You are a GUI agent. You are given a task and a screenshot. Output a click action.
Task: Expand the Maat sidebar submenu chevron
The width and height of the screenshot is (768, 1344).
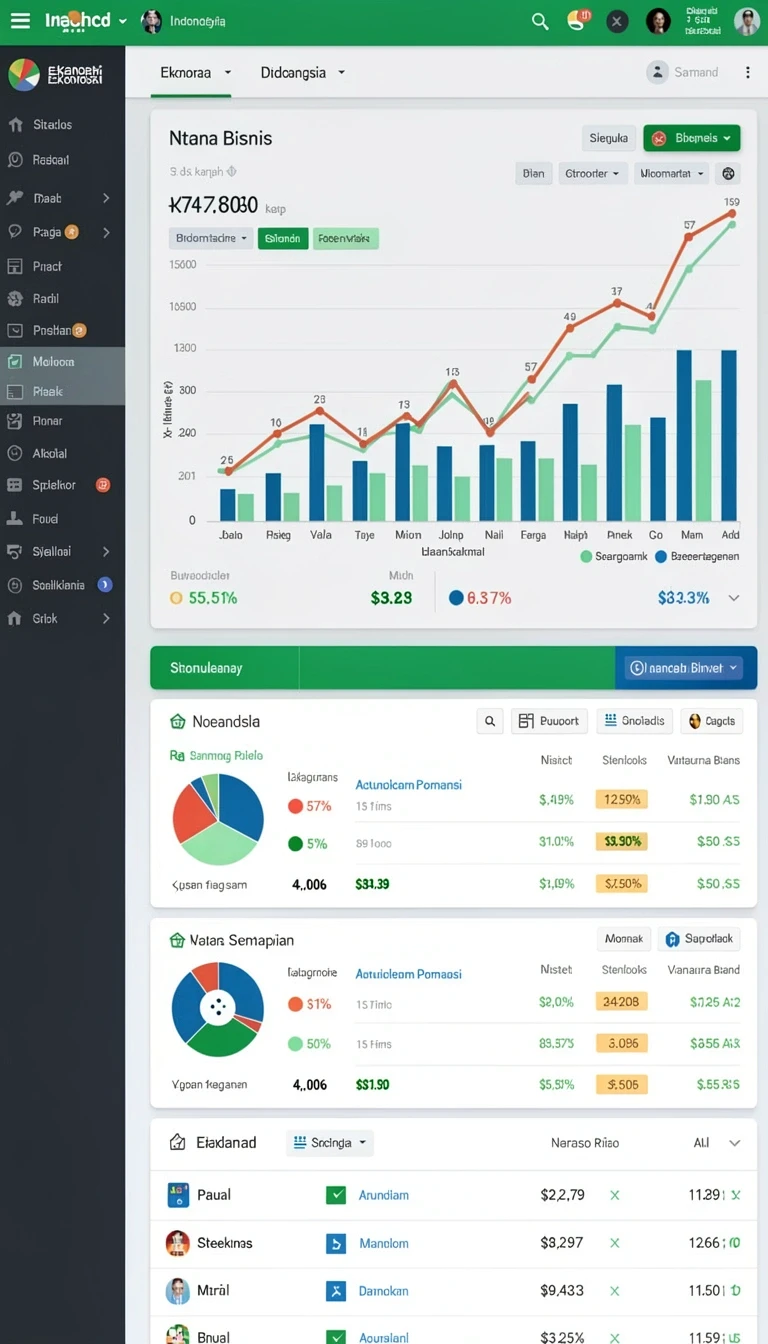(x=106, y=198)
